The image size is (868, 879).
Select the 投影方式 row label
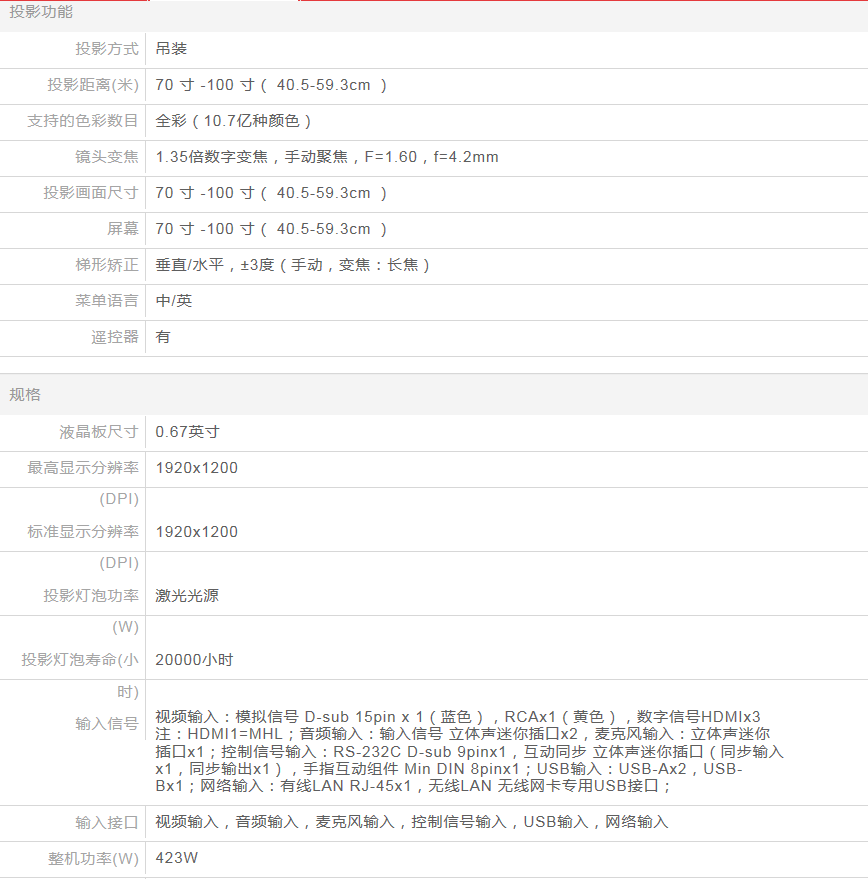(x=107, y=48)
